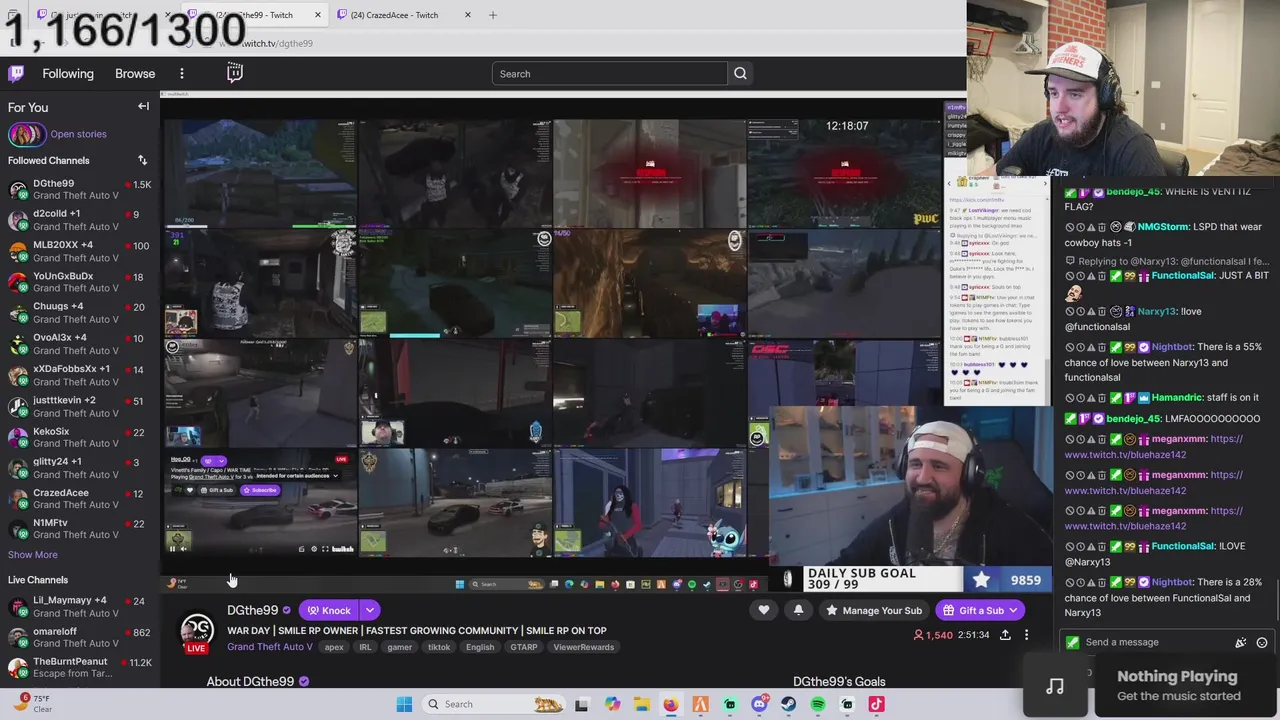
Task: Go to the Twitch home logo
Action: 16,73
